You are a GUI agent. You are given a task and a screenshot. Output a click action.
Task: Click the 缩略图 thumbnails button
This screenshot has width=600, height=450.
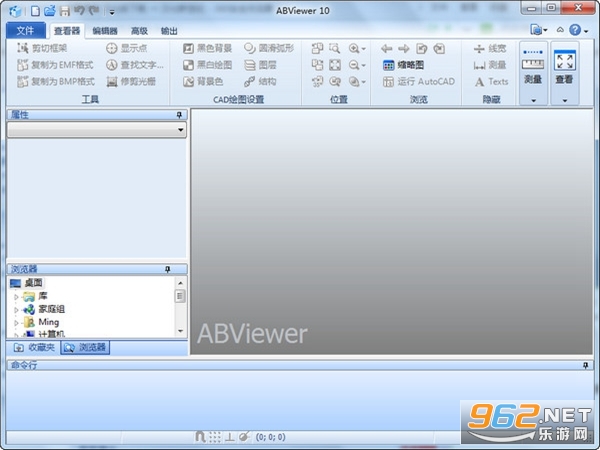(x=403, y=65)
